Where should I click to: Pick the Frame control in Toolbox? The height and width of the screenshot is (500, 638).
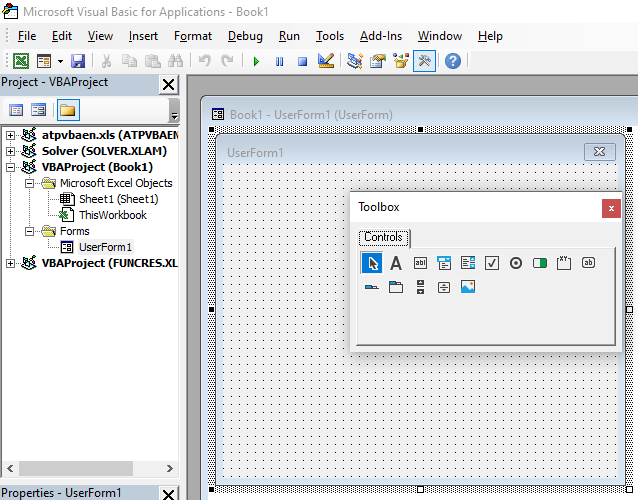564,263
